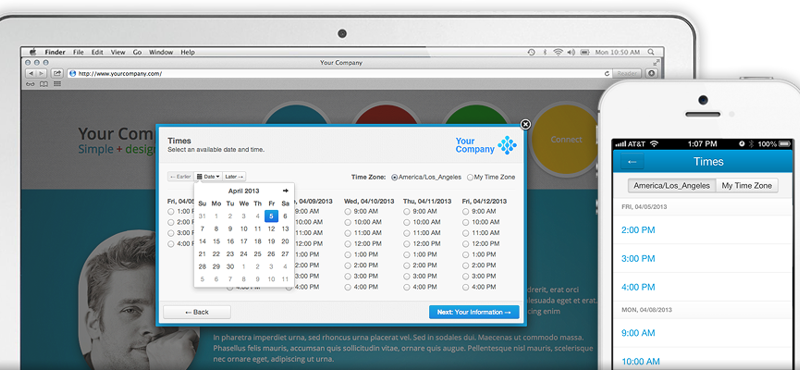Open the View menu
The image size is (800, 370).
coord(118,52)
